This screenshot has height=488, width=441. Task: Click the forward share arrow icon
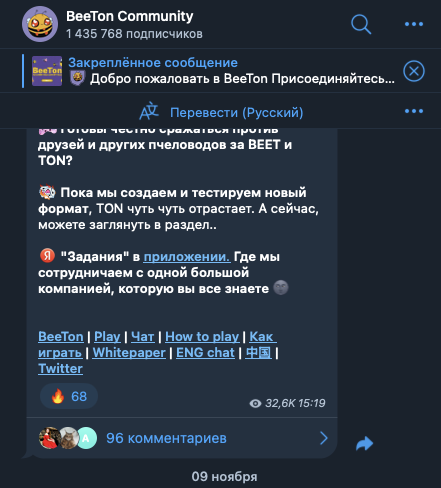point(364,443)
